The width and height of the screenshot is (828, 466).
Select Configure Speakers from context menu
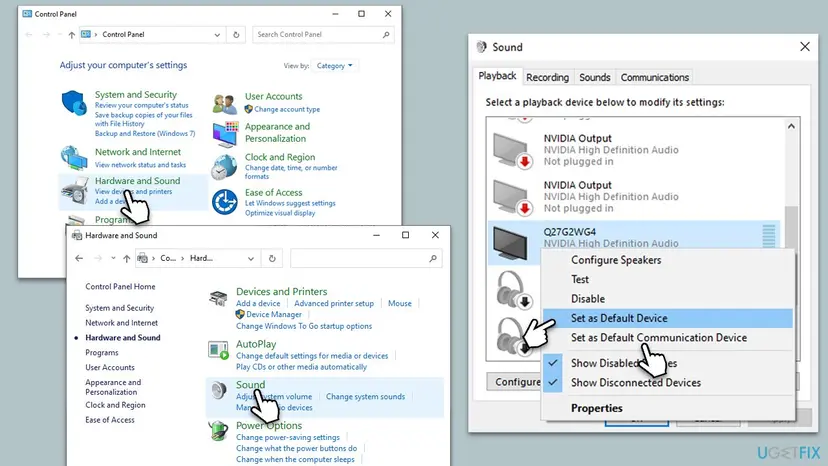coord(668,260)
